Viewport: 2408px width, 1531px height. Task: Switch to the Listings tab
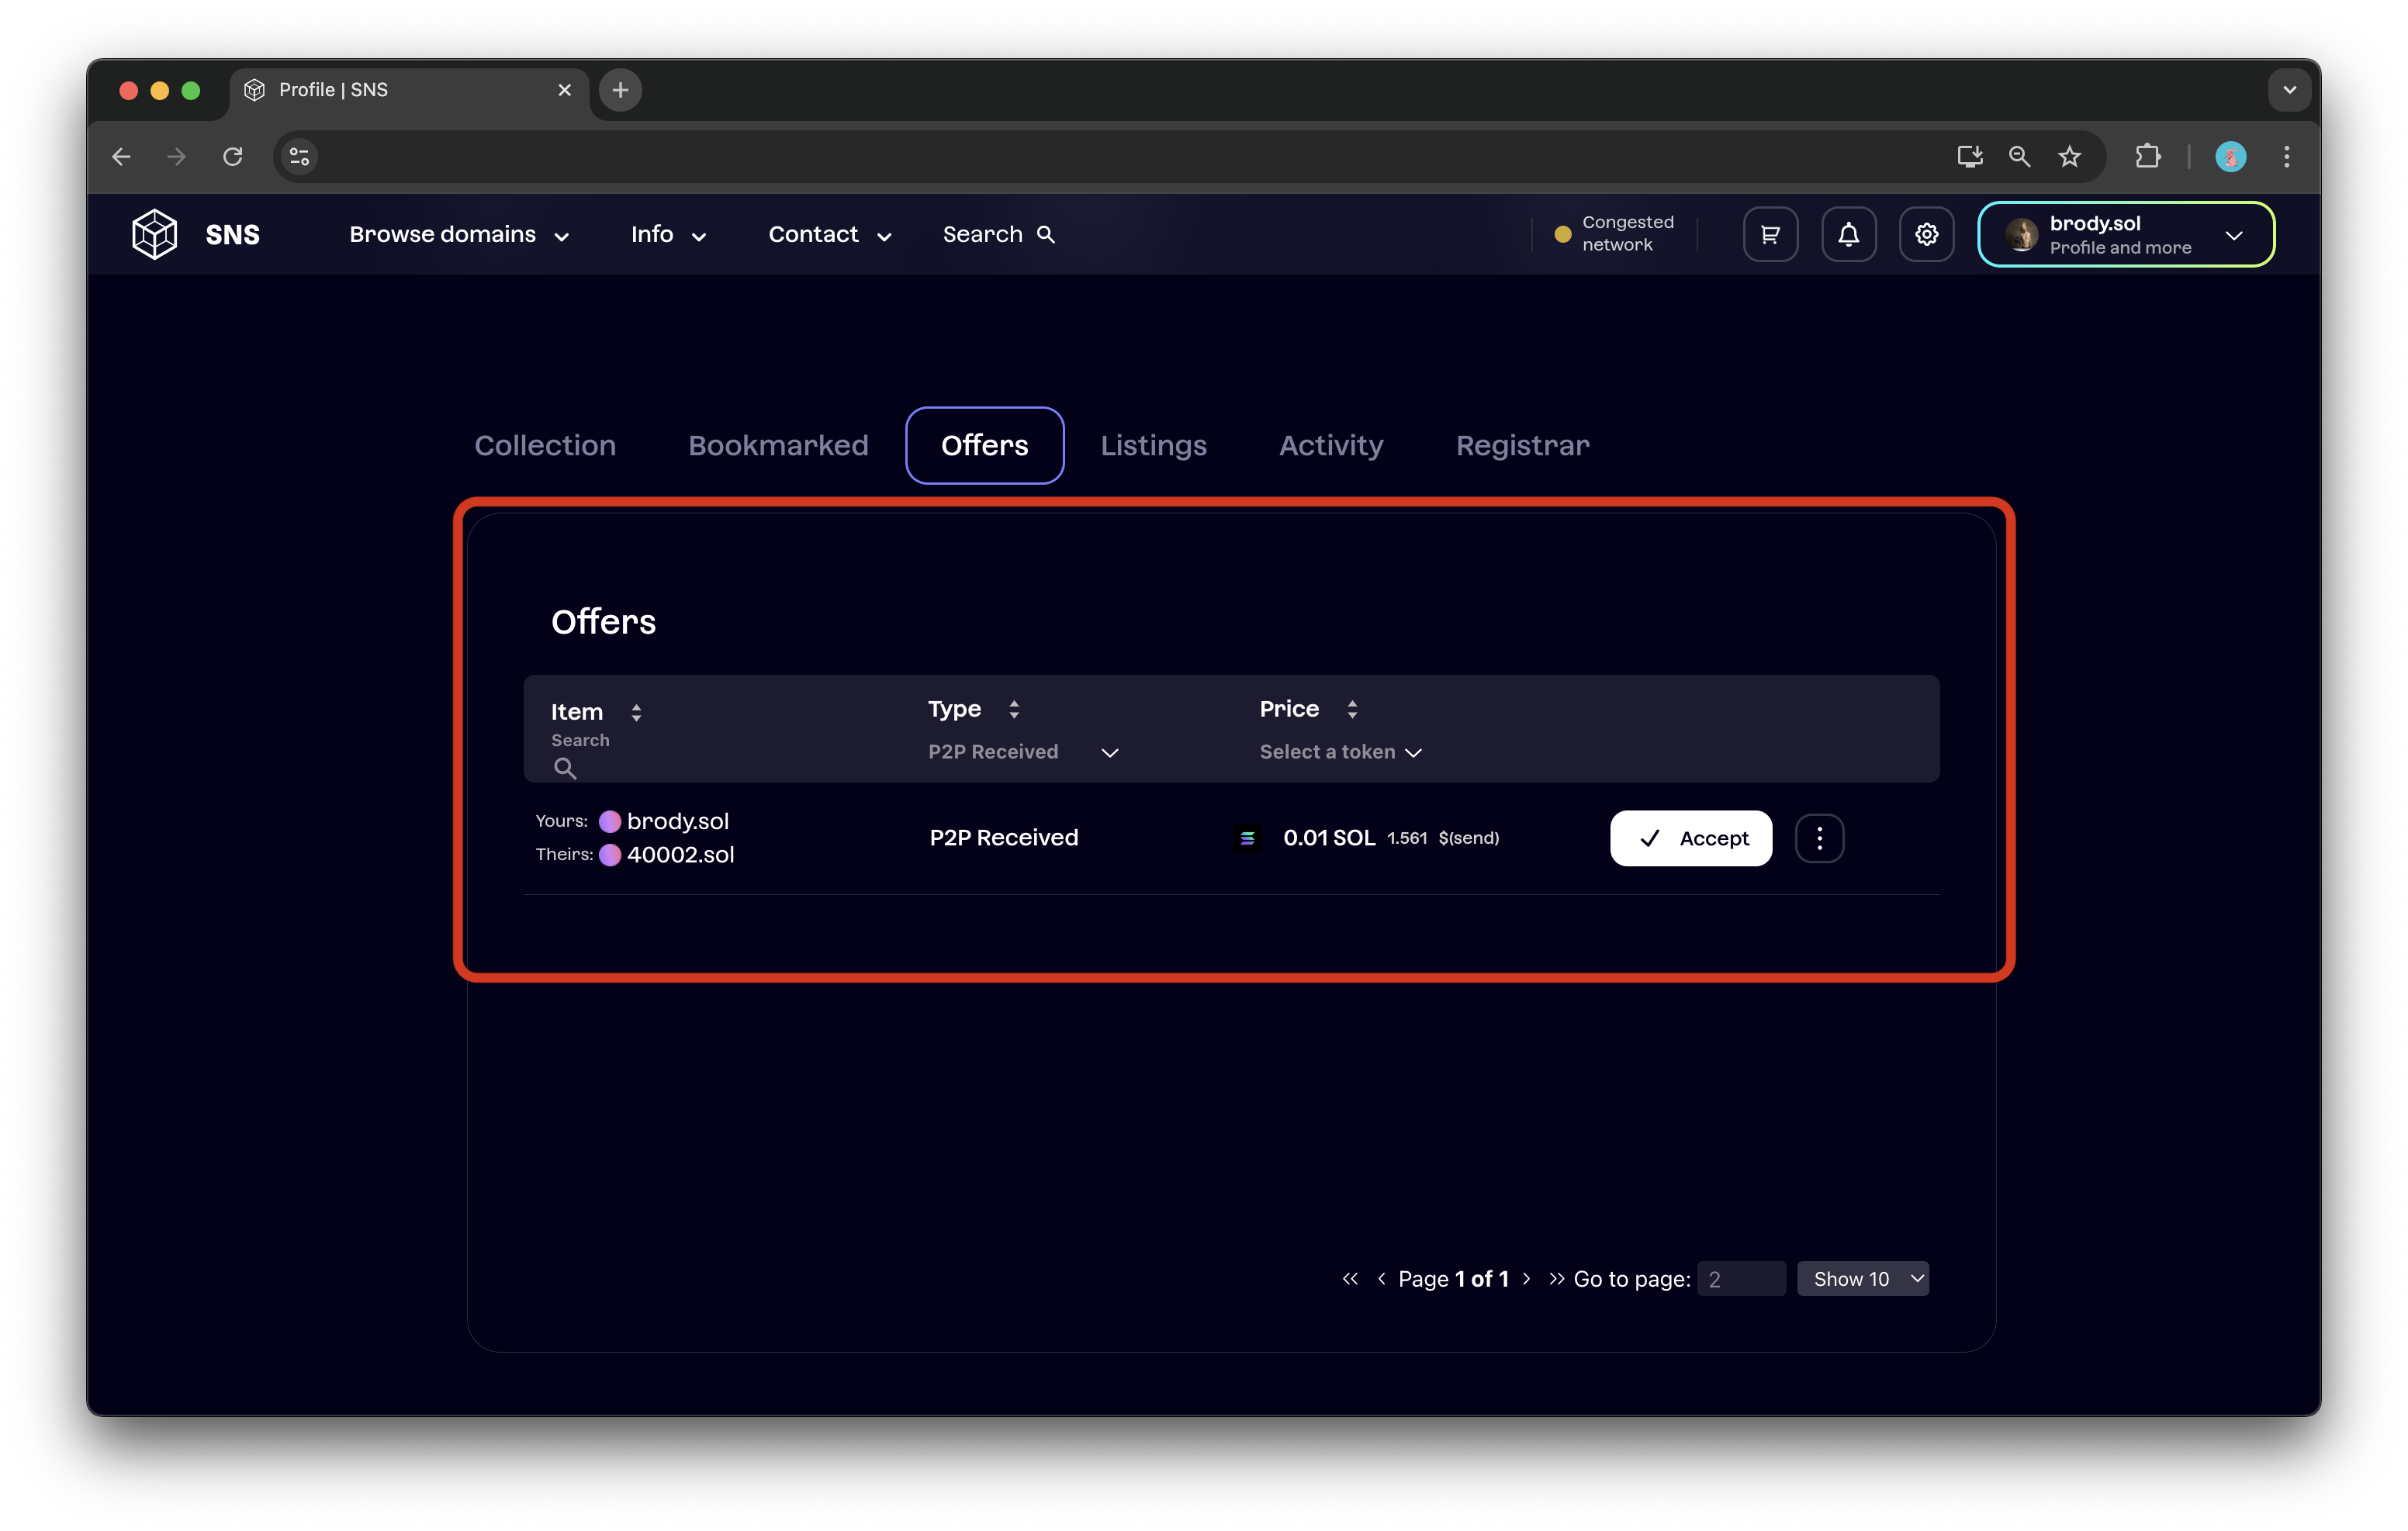(1153, 445)
